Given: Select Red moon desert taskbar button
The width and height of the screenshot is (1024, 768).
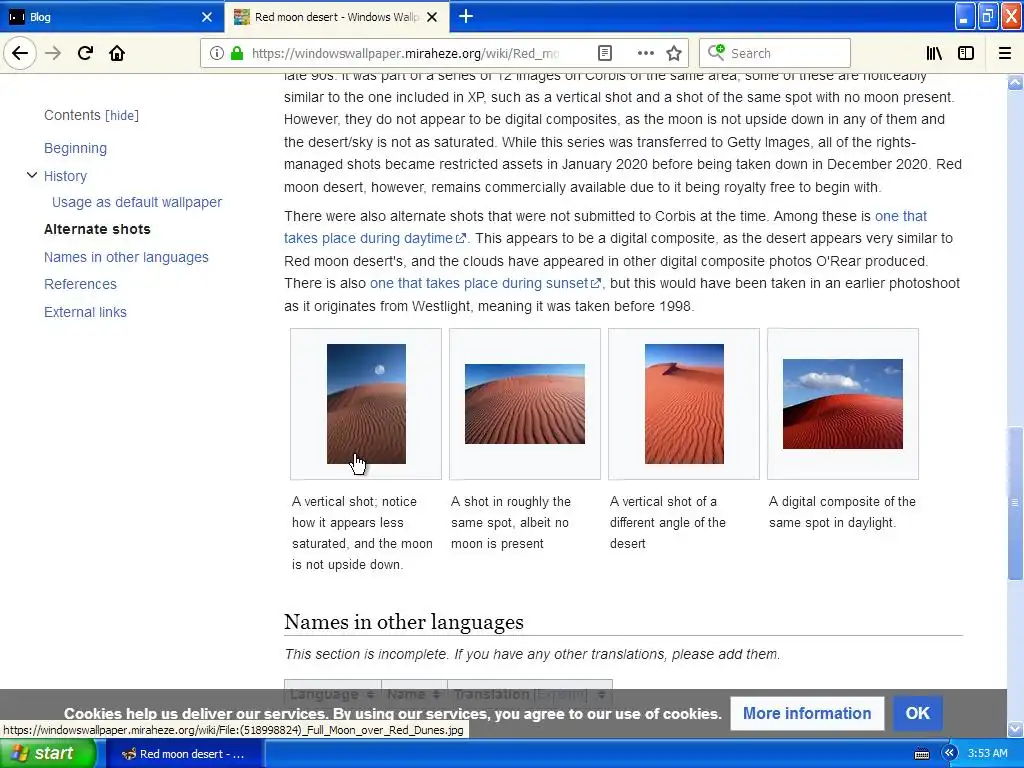Looking at the screenshot, I should [185, 754].
